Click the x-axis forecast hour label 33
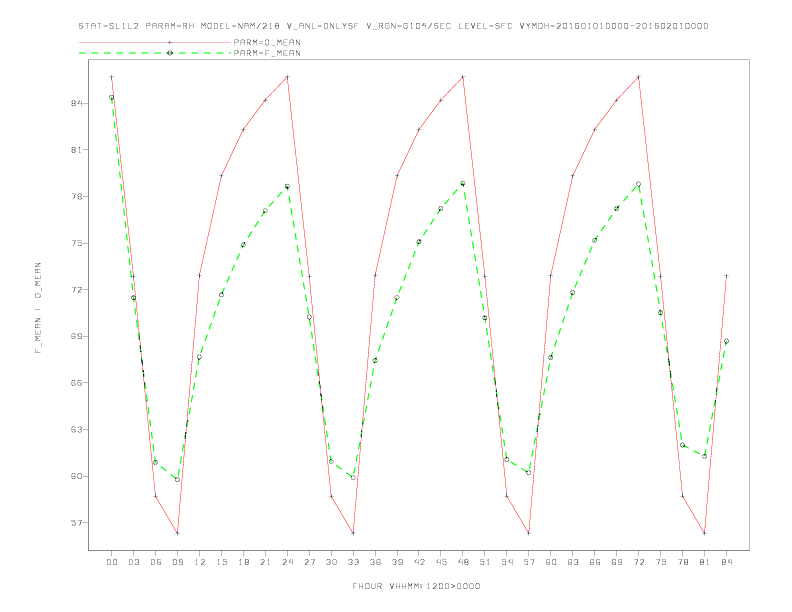This screenshot has height=612, width=792. [353, 562]
